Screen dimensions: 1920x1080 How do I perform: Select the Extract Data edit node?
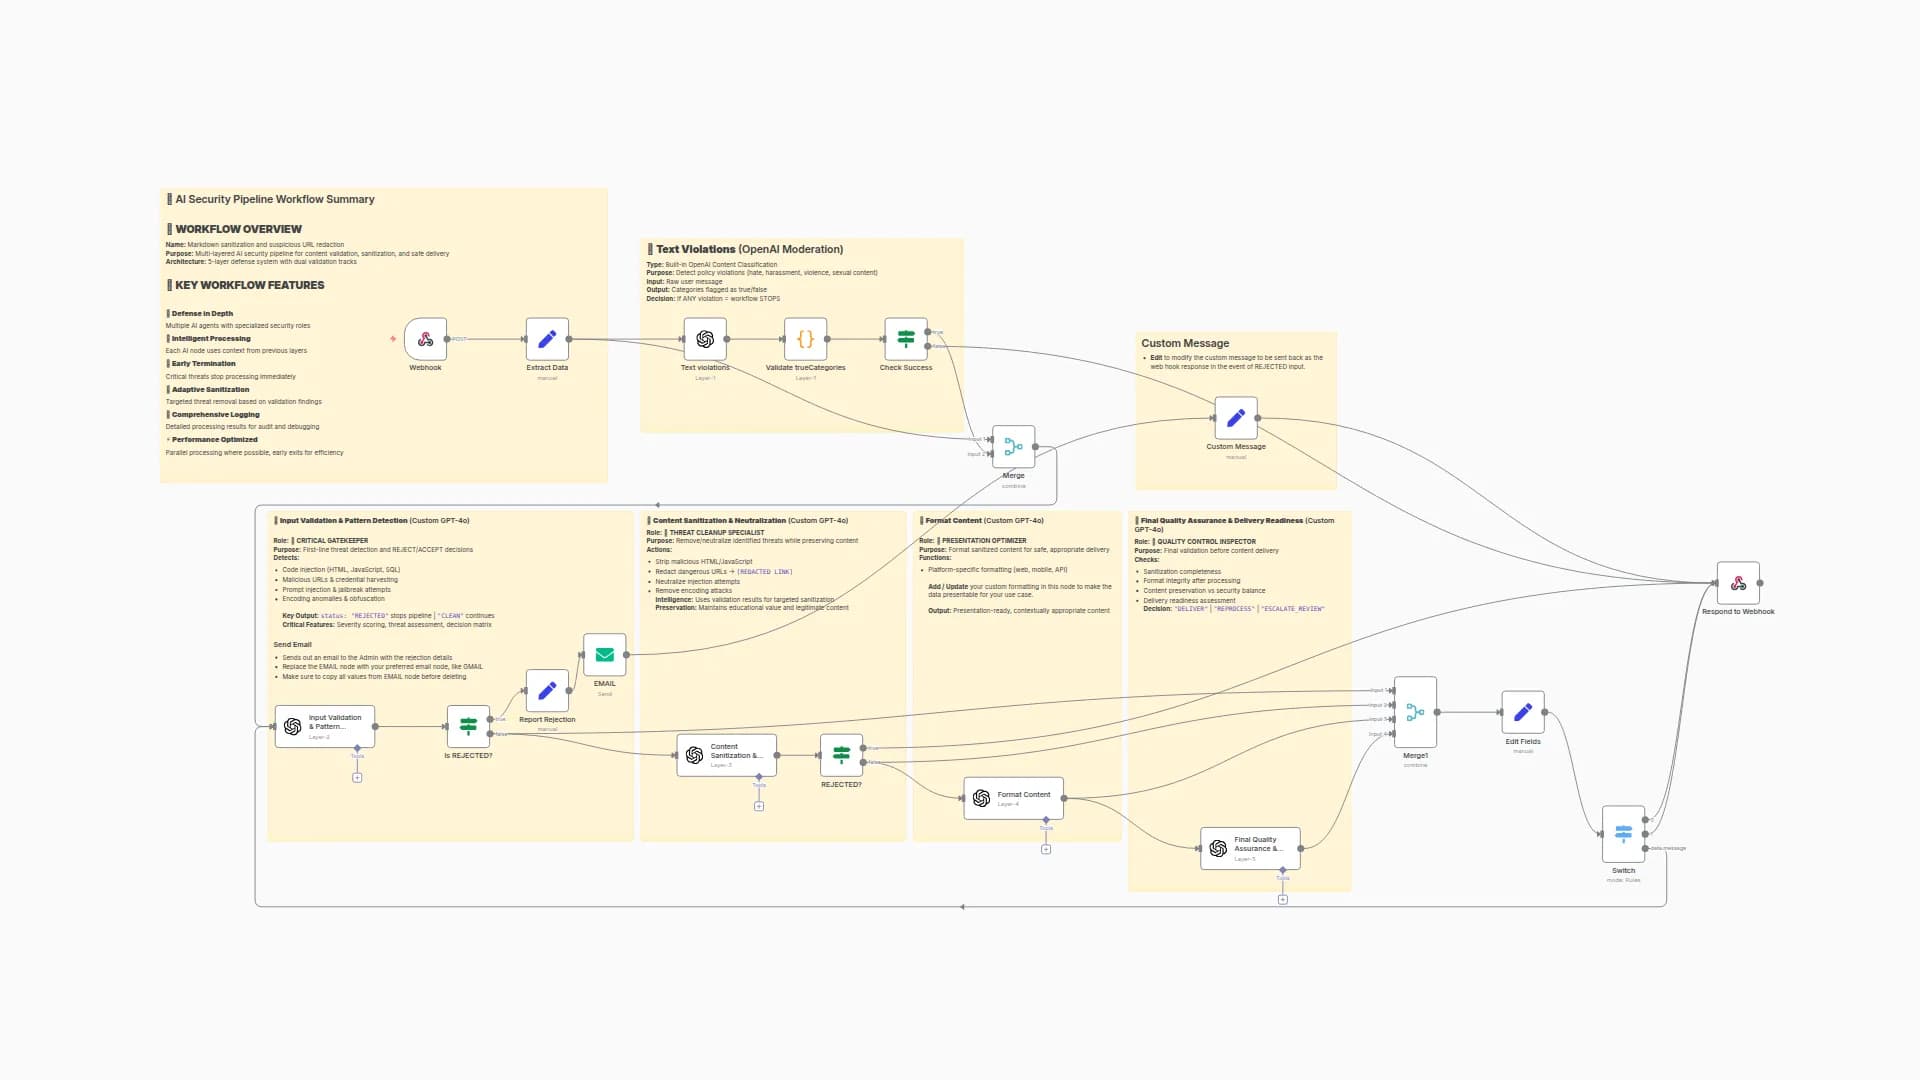(x=547, y=339)
